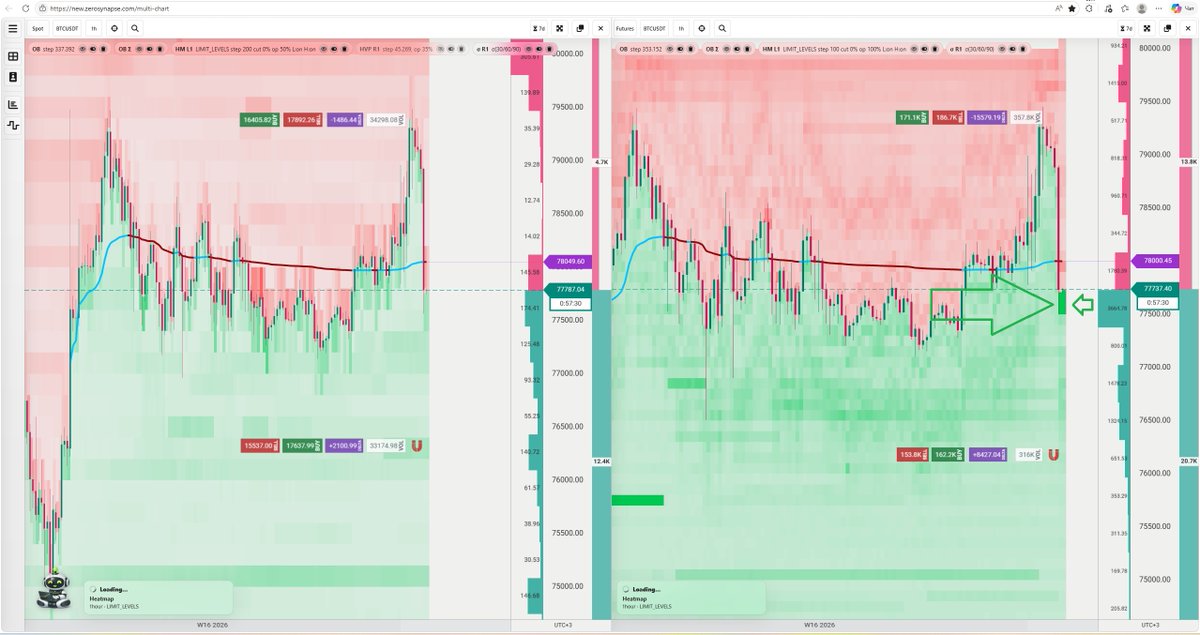Toggle visibility of HM L1 step 200 heatmap

(323, 48)
